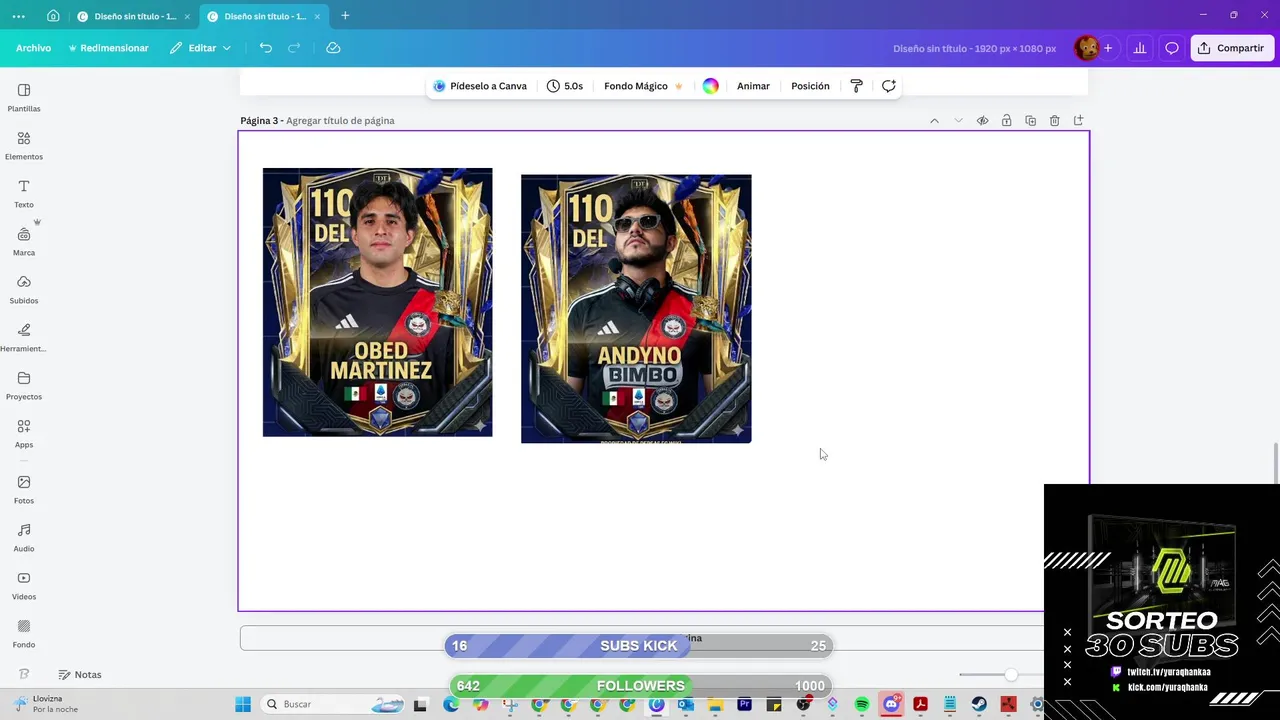Click the Canva home icon
The height and width of the screenshot is (720, 1280).
pyautogui.click(x=53, y=16)
